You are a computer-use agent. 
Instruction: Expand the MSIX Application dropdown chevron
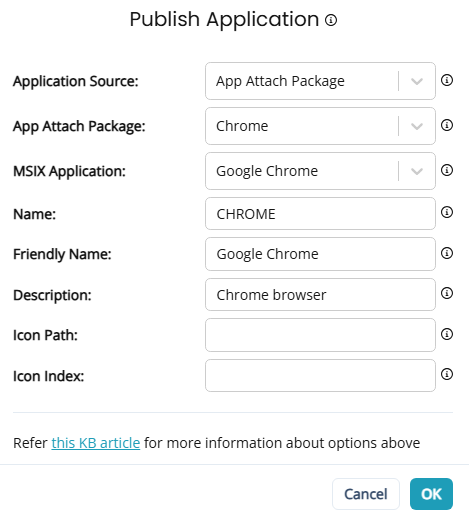[x=417, y=171]
